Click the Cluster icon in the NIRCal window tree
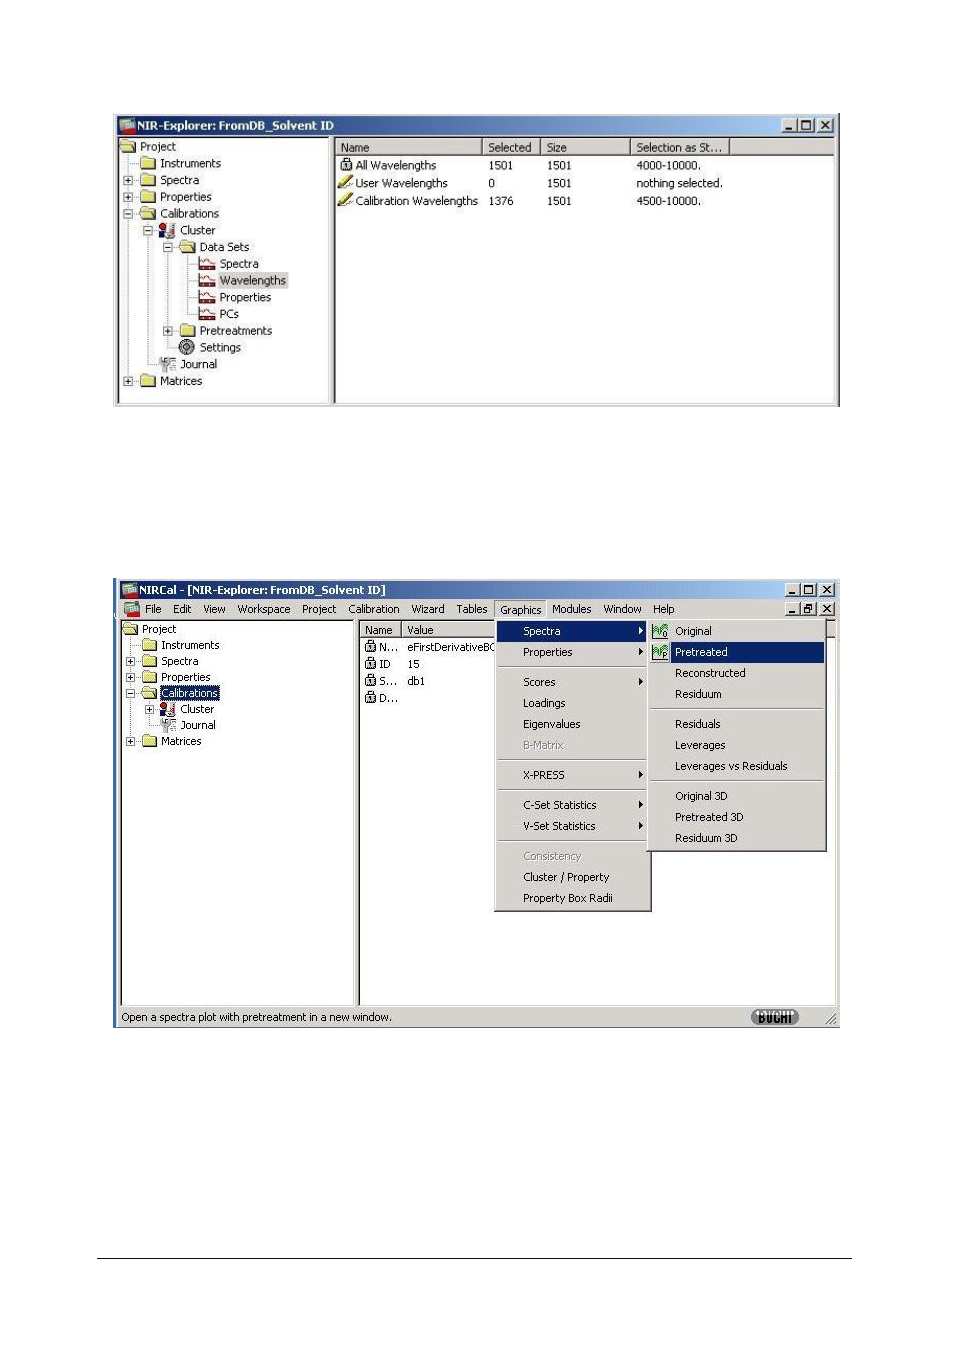Viewport: 954px width, 1350px height. [168, 709]
